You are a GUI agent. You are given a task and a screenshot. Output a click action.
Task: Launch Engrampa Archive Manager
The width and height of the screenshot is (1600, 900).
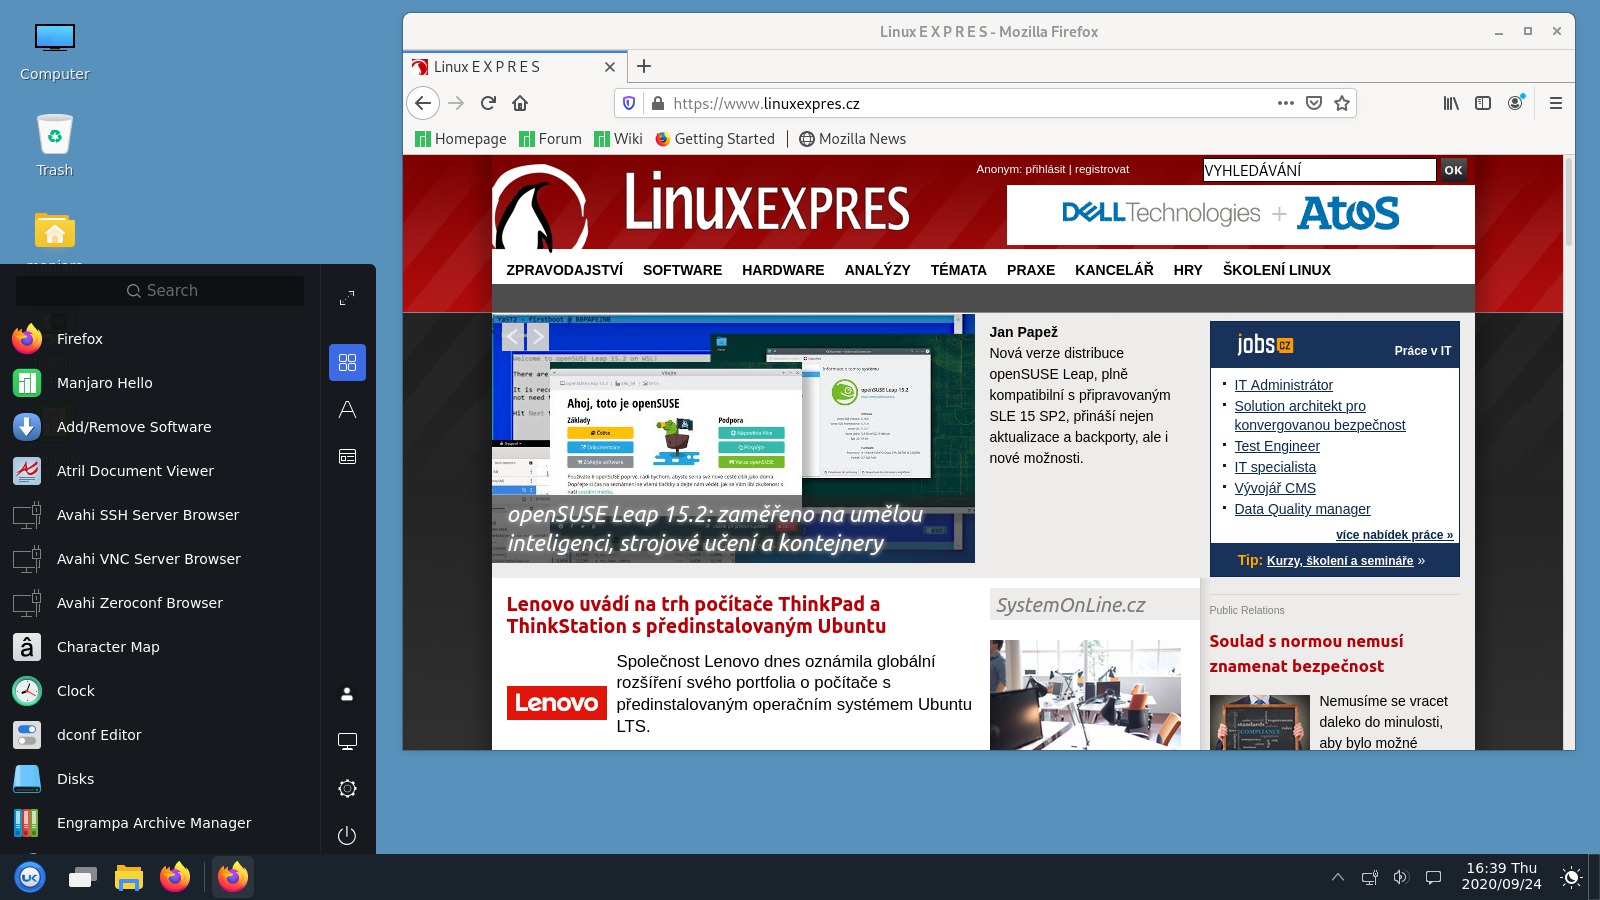coord(160,823)
